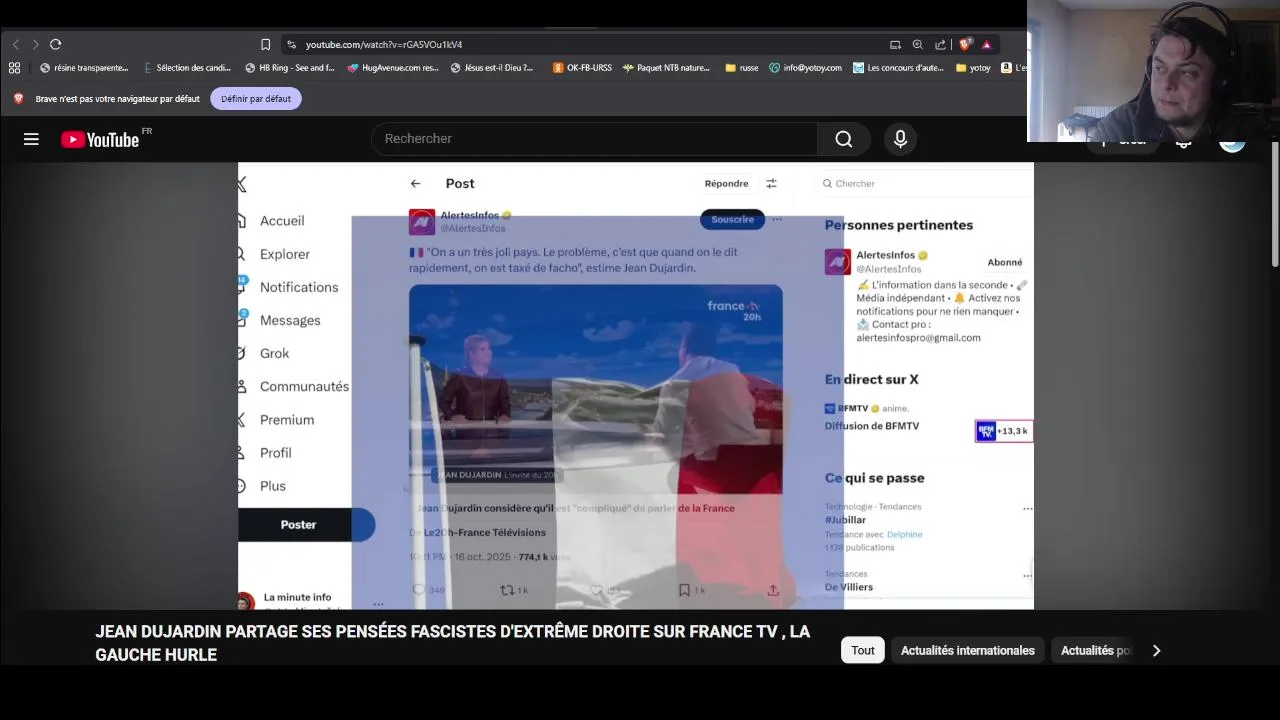This screenshot has height=720, width=1280.
Task: Click the BFMTV live badge thumbnail
Action: 1003,431
